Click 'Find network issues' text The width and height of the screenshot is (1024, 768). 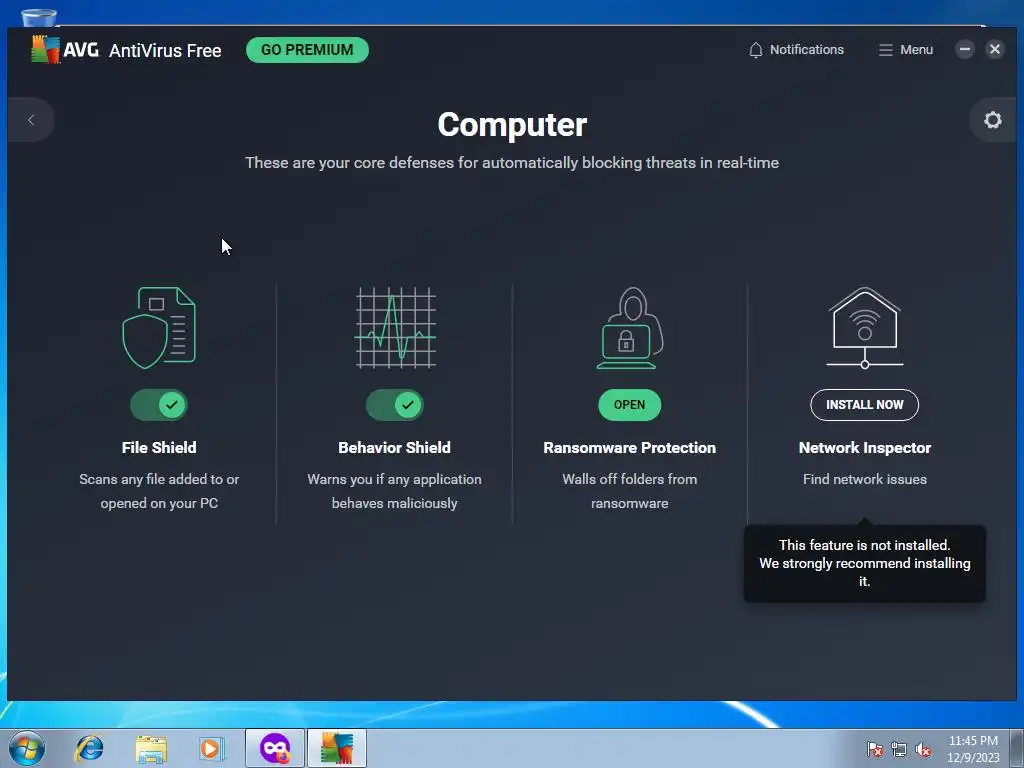pyautogui.click(x=865, y=479)
